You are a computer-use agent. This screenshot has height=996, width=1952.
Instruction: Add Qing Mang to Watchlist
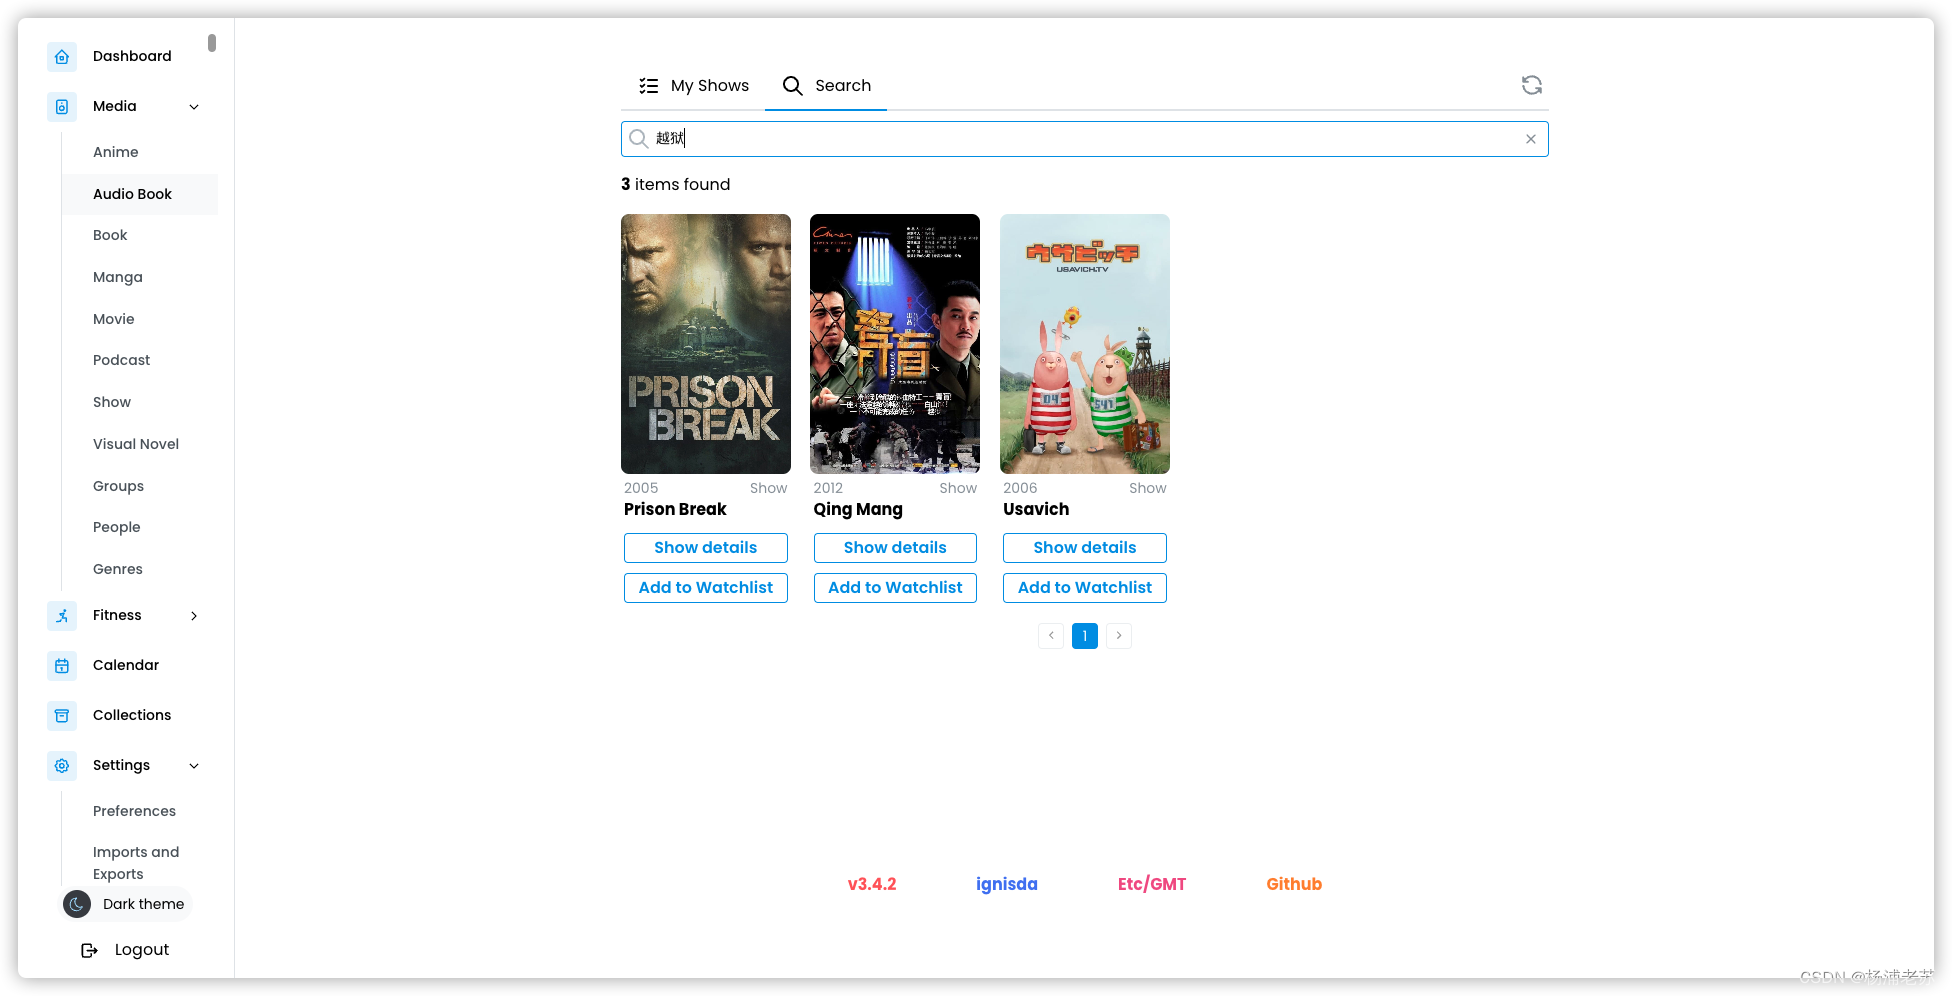click(895, 588)
